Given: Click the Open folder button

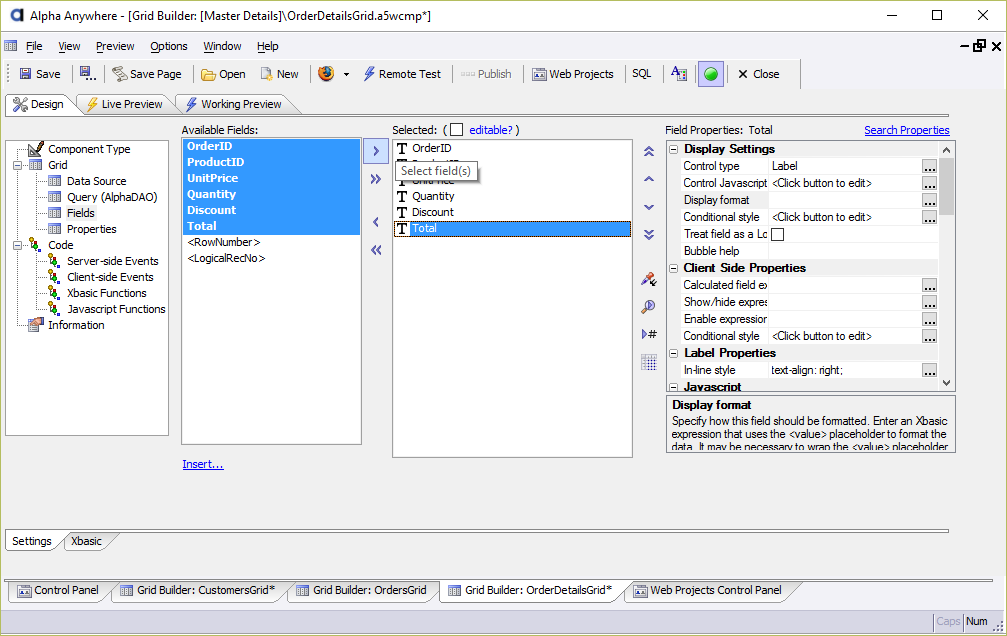Looking at the screenshot, I should pos(223,74).
